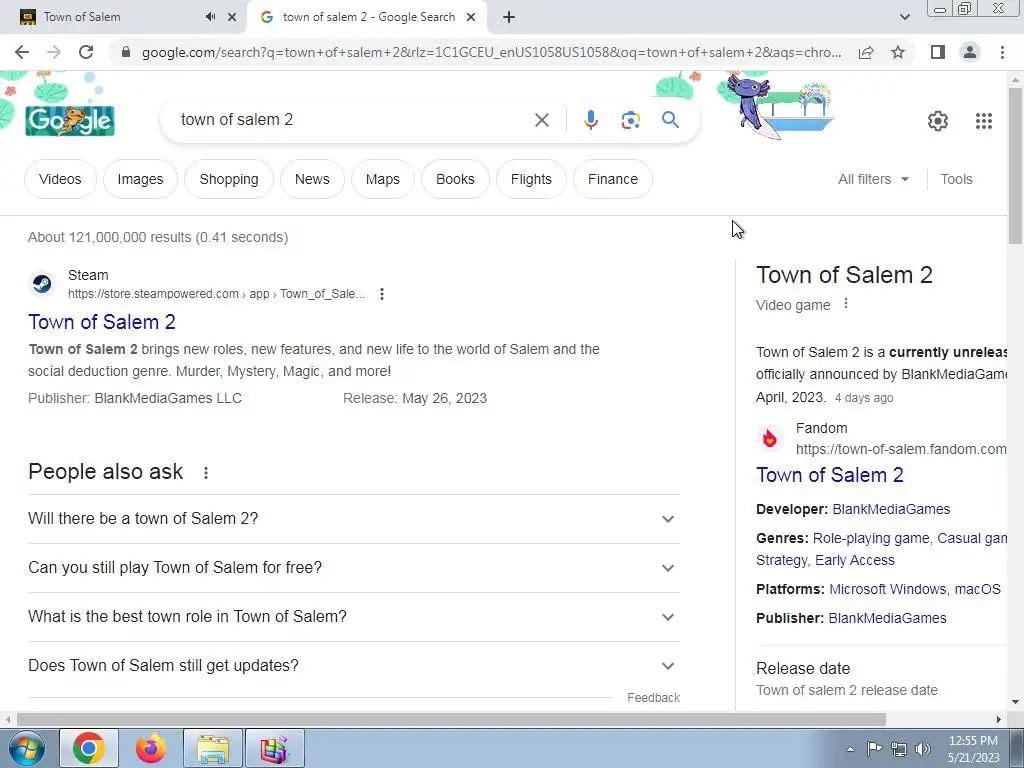Screen dimensions: 1024x768
Task: Open the Windows Start menu
Action: pyautogui.click(x=27, y=748)
